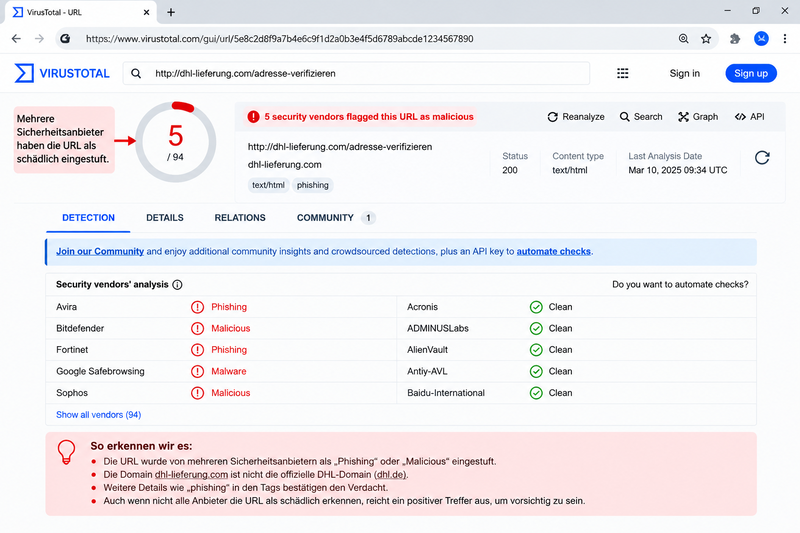Close the VirusTotal - URL tab
800x533 pixels.
click(146, 12)
